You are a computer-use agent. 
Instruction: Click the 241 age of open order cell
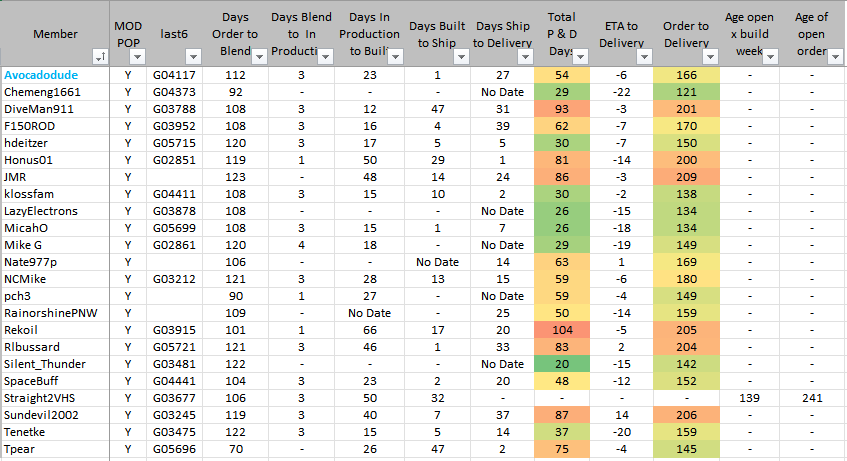(811, 398)
